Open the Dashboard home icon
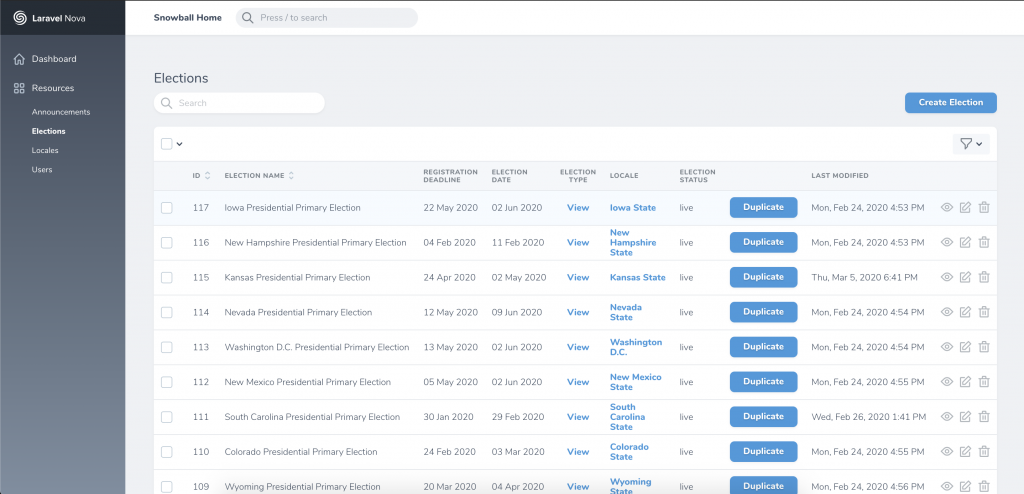Viewport: 1024px width, 494px height. 19,59
